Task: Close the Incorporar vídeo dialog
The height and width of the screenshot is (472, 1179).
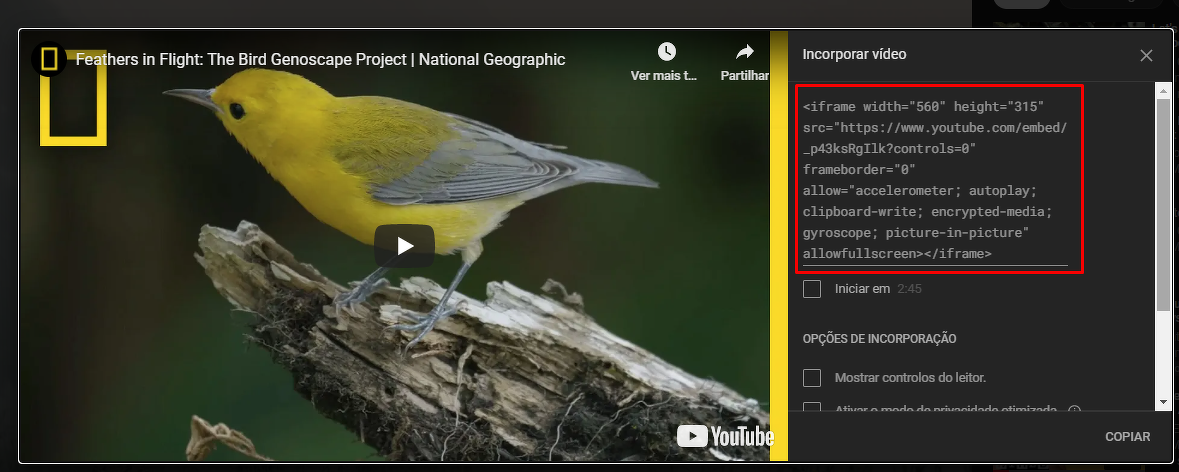Action: coord(1146,55)
